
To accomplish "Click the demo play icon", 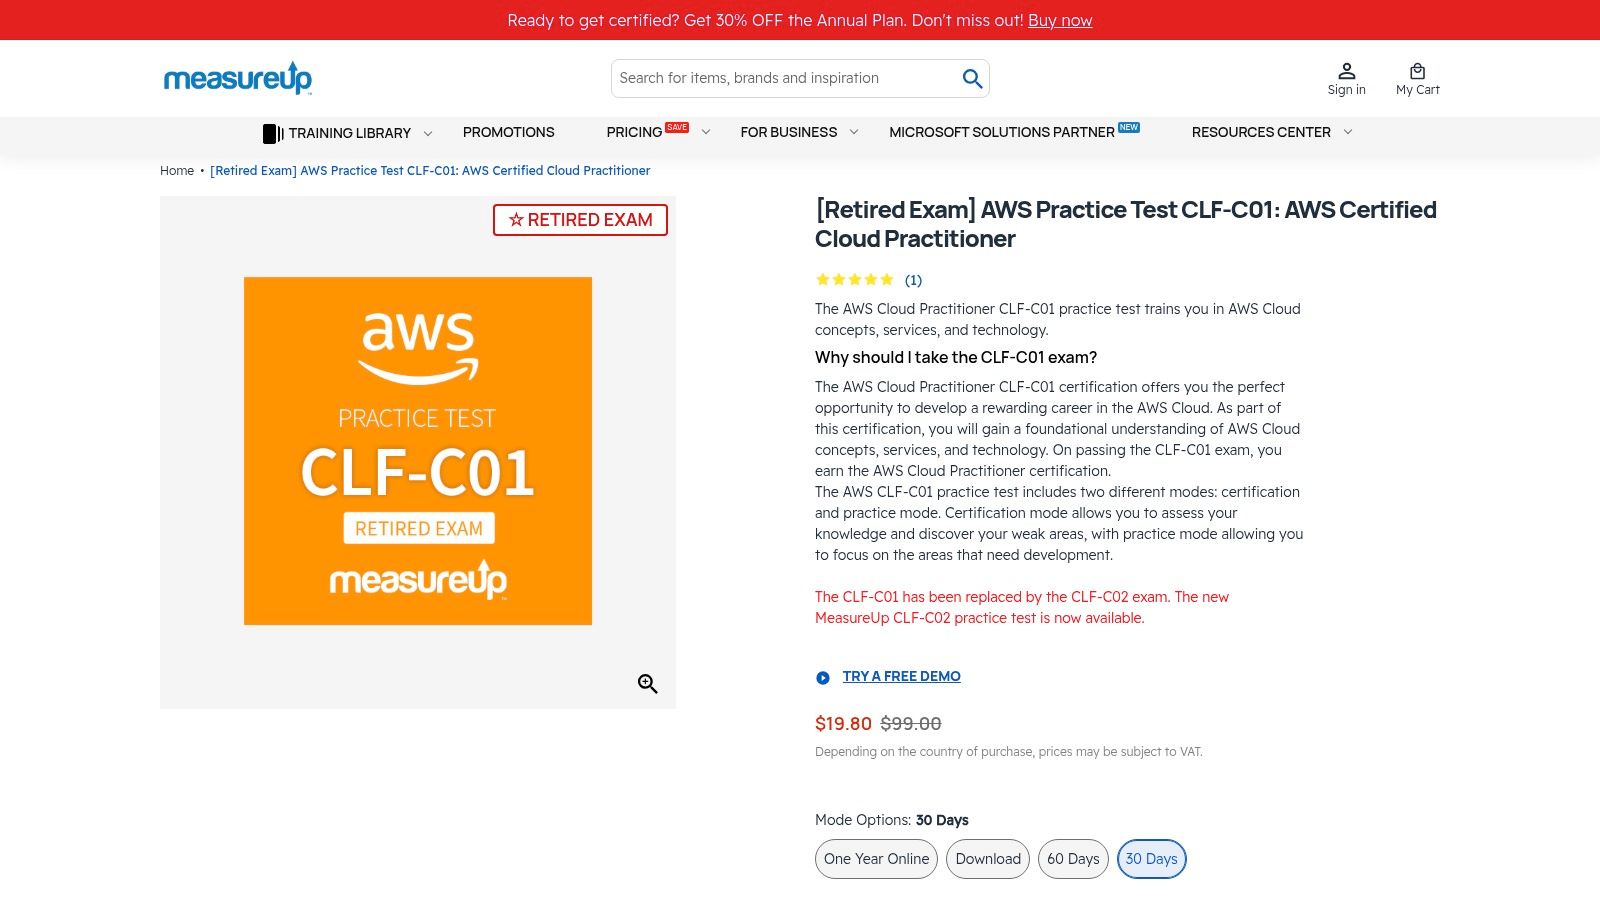I will [x=823, y=678].
